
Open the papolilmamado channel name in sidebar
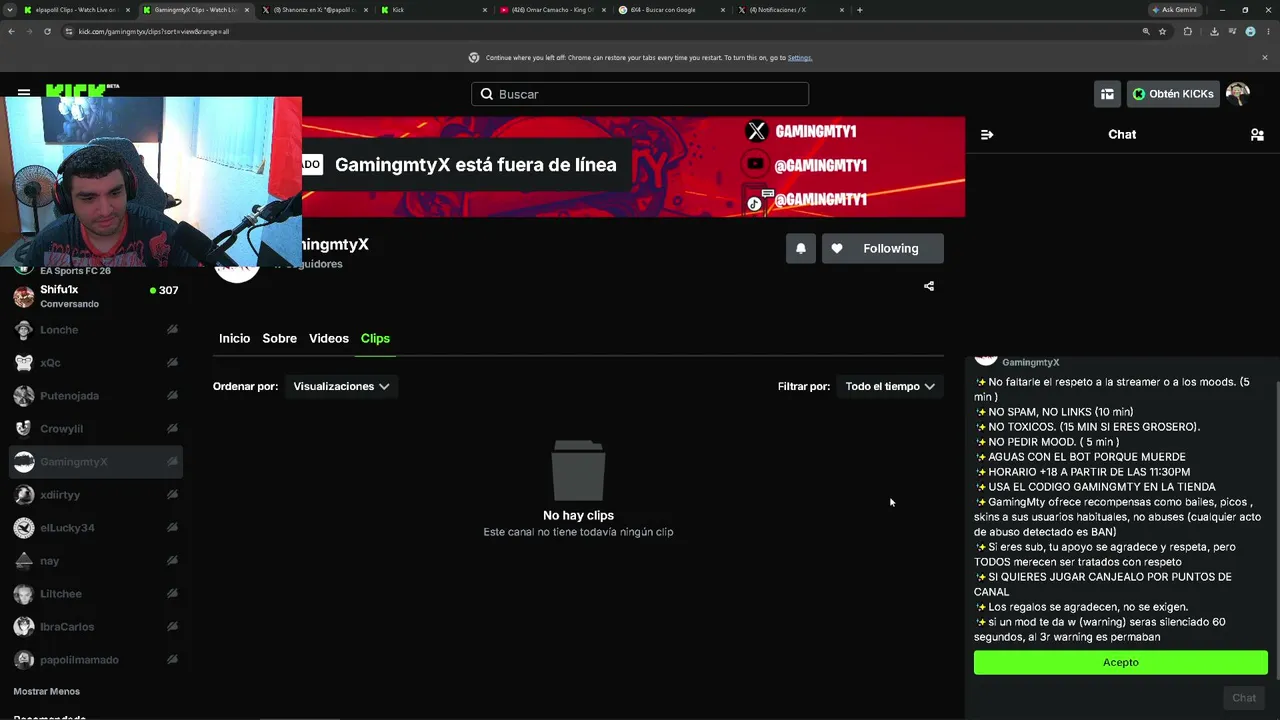pyautogui.click(x=80, y=660)
